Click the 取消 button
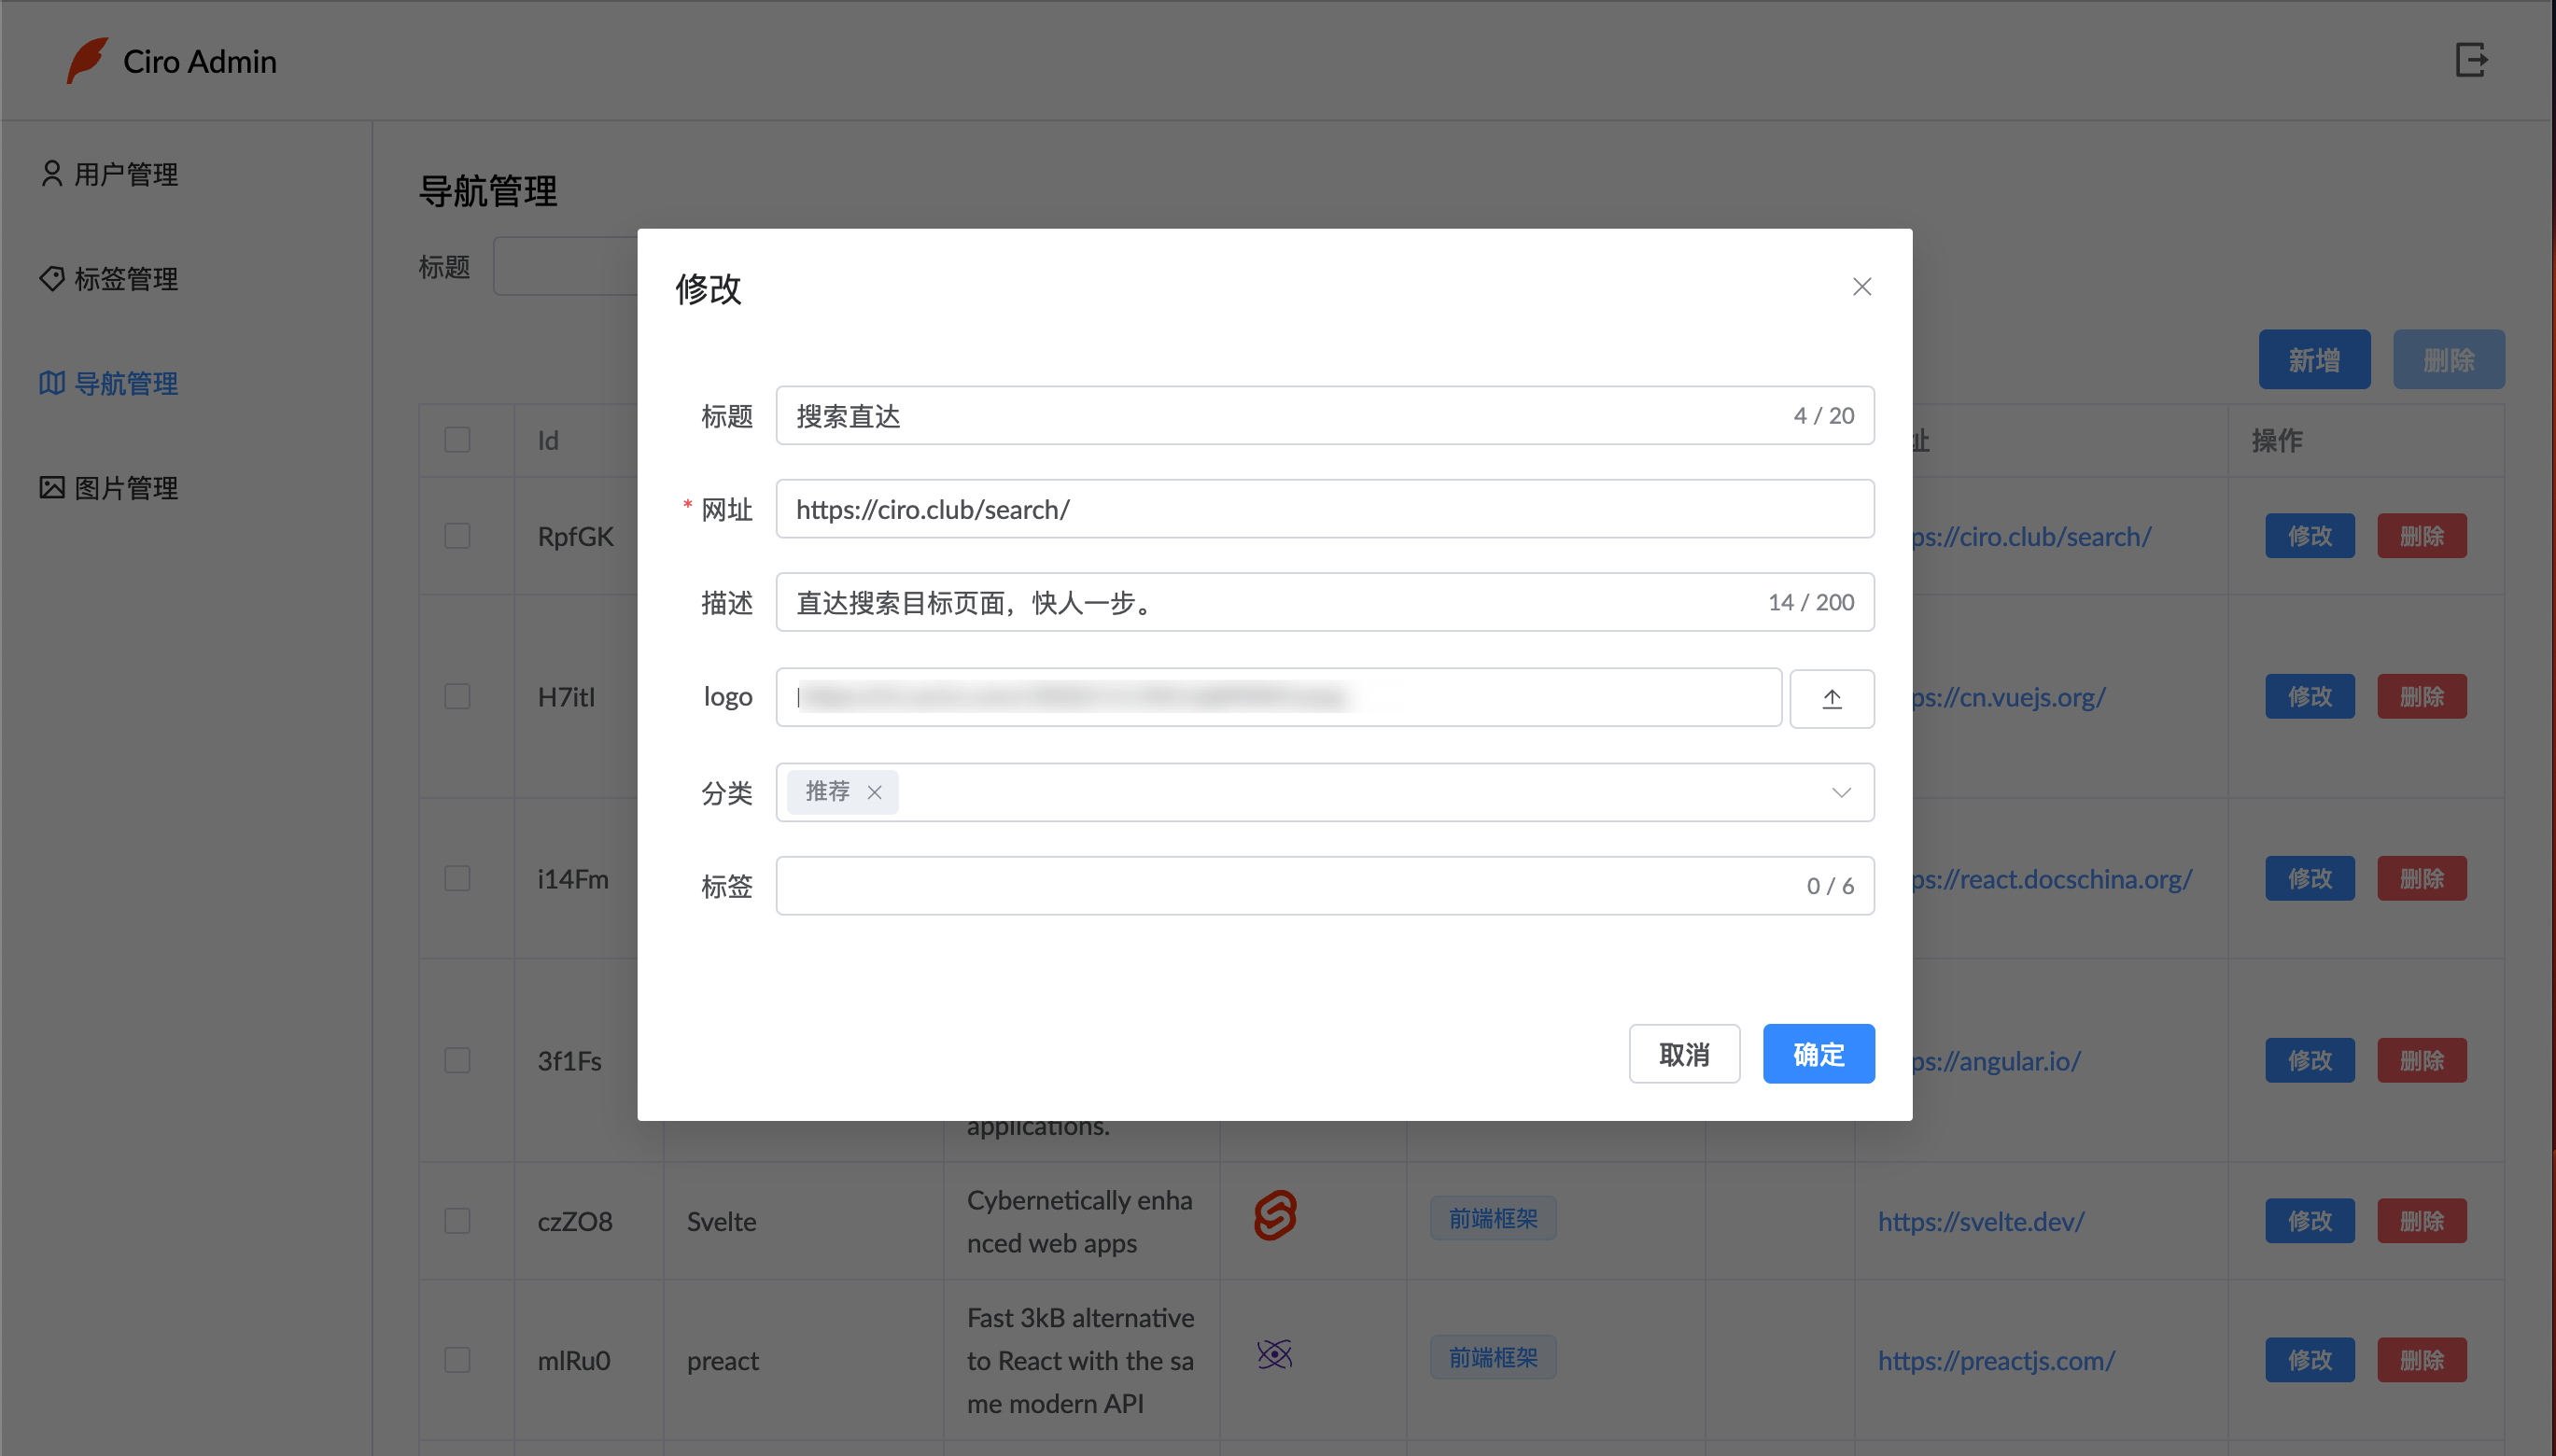 point(1684,1054)
